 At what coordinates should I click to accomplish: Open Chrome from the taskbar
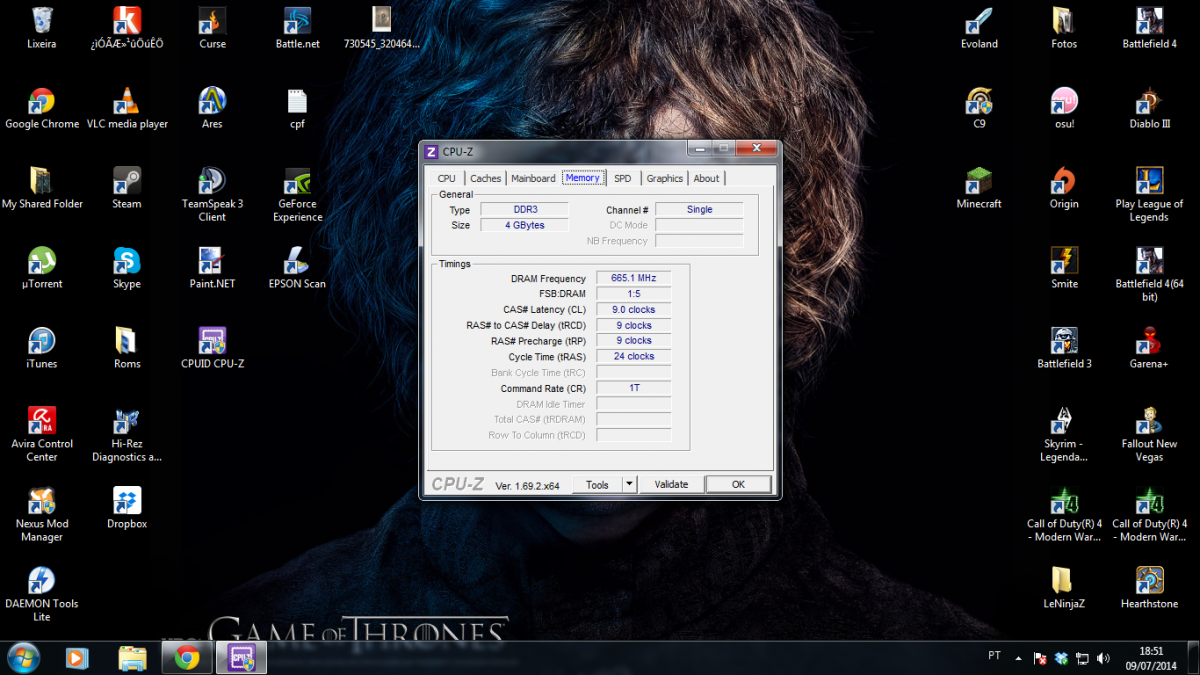click(x=187, y=657)
